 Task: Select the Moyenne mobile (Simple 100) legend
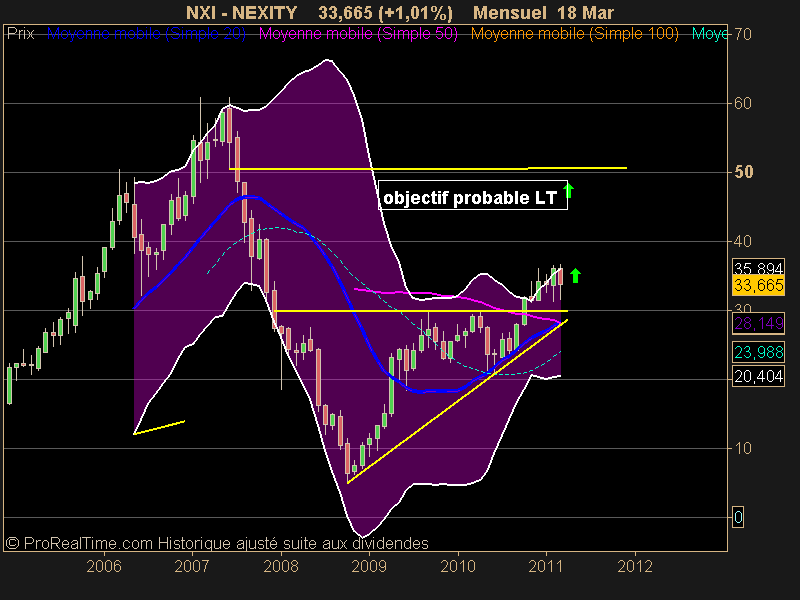[574, 34]
